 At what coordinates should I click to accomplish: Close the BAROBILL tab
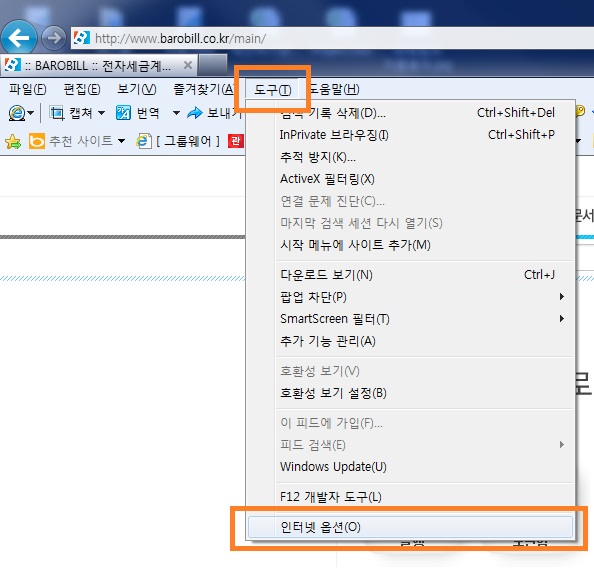click(x=188, y=65)
